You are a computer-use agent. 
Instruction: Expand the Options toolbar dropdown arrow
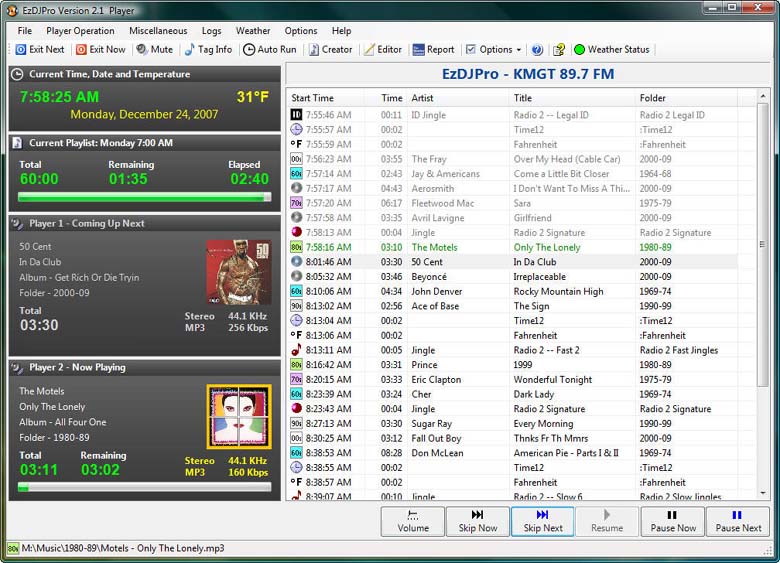(518, 50)
